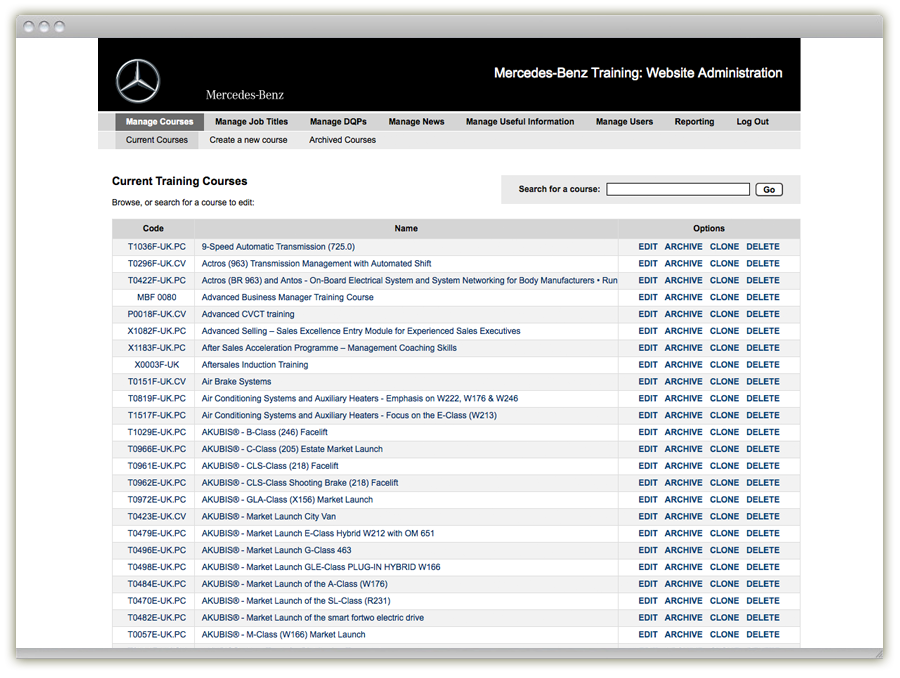Image resolution: width=900 pixels, height=678 pixels.
Task: Open the Manage Job Titles tab
Action: pos(251,122)
